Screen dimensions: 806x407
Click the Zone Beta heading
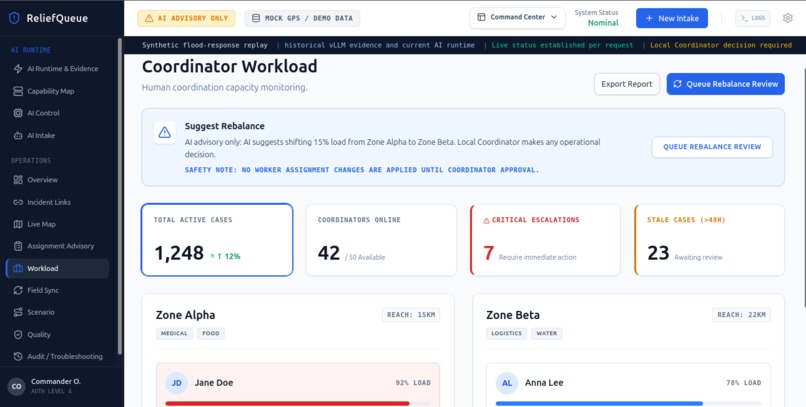coord(513,315)
